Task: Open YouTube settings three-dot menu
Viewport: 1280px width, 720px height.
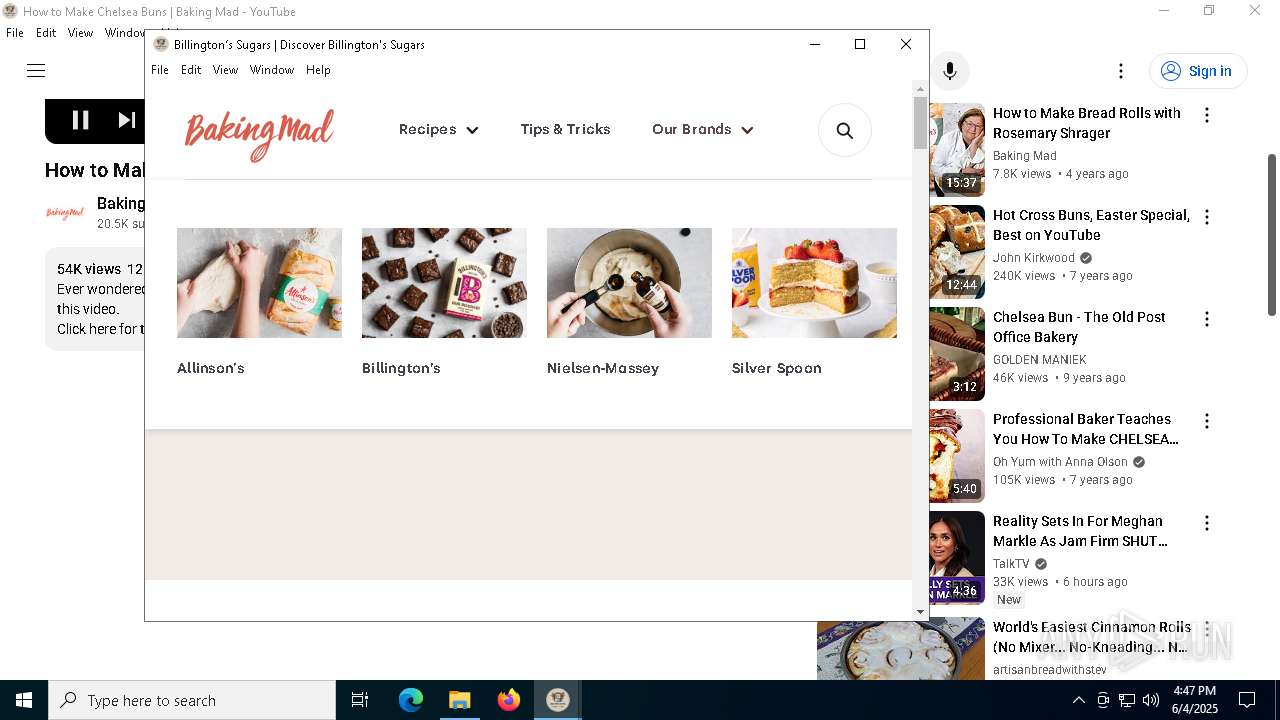Action: coord(1121,71)
